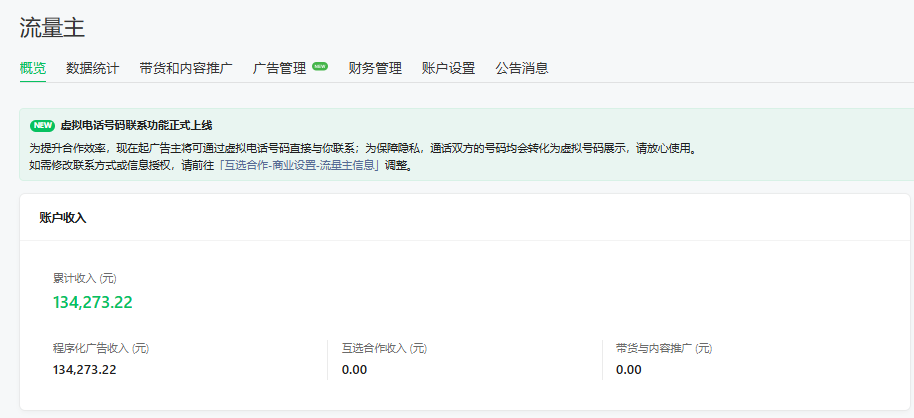This screenshot has height=418, width=914.
Task: Select the 0.00 value under 带货与内容推广
Action: [628, 370]
